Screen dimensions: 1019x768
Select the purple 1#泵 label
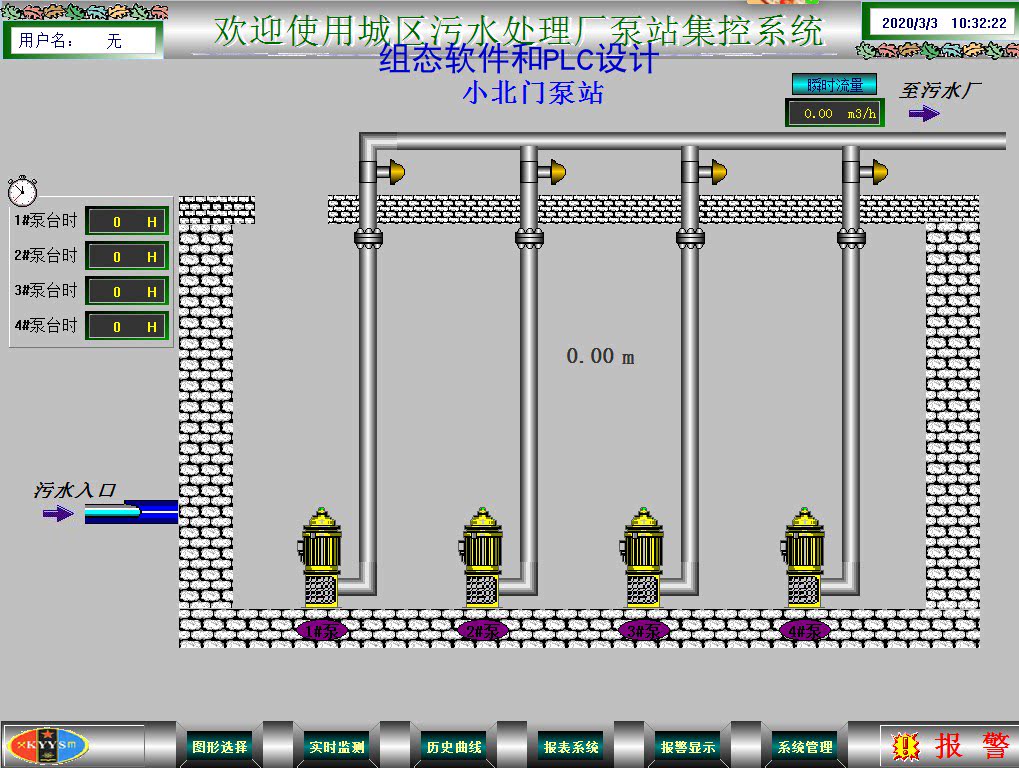pyautogui.click(x=321, y=630)
